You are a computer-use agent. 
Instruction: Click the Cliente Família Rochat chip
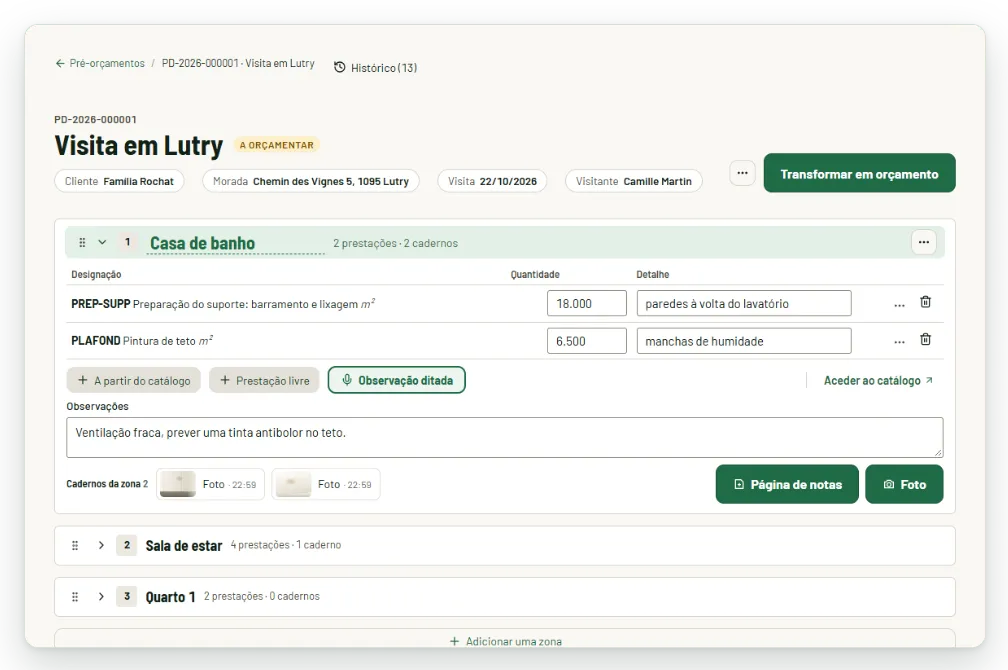(x=120, y=181)
